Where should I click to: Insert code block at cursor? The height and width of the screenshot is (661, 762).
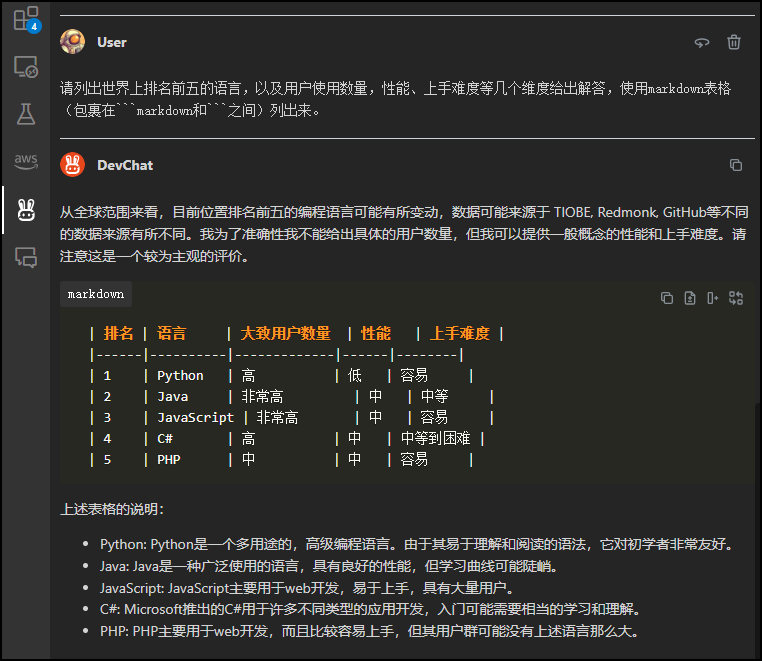712,298
